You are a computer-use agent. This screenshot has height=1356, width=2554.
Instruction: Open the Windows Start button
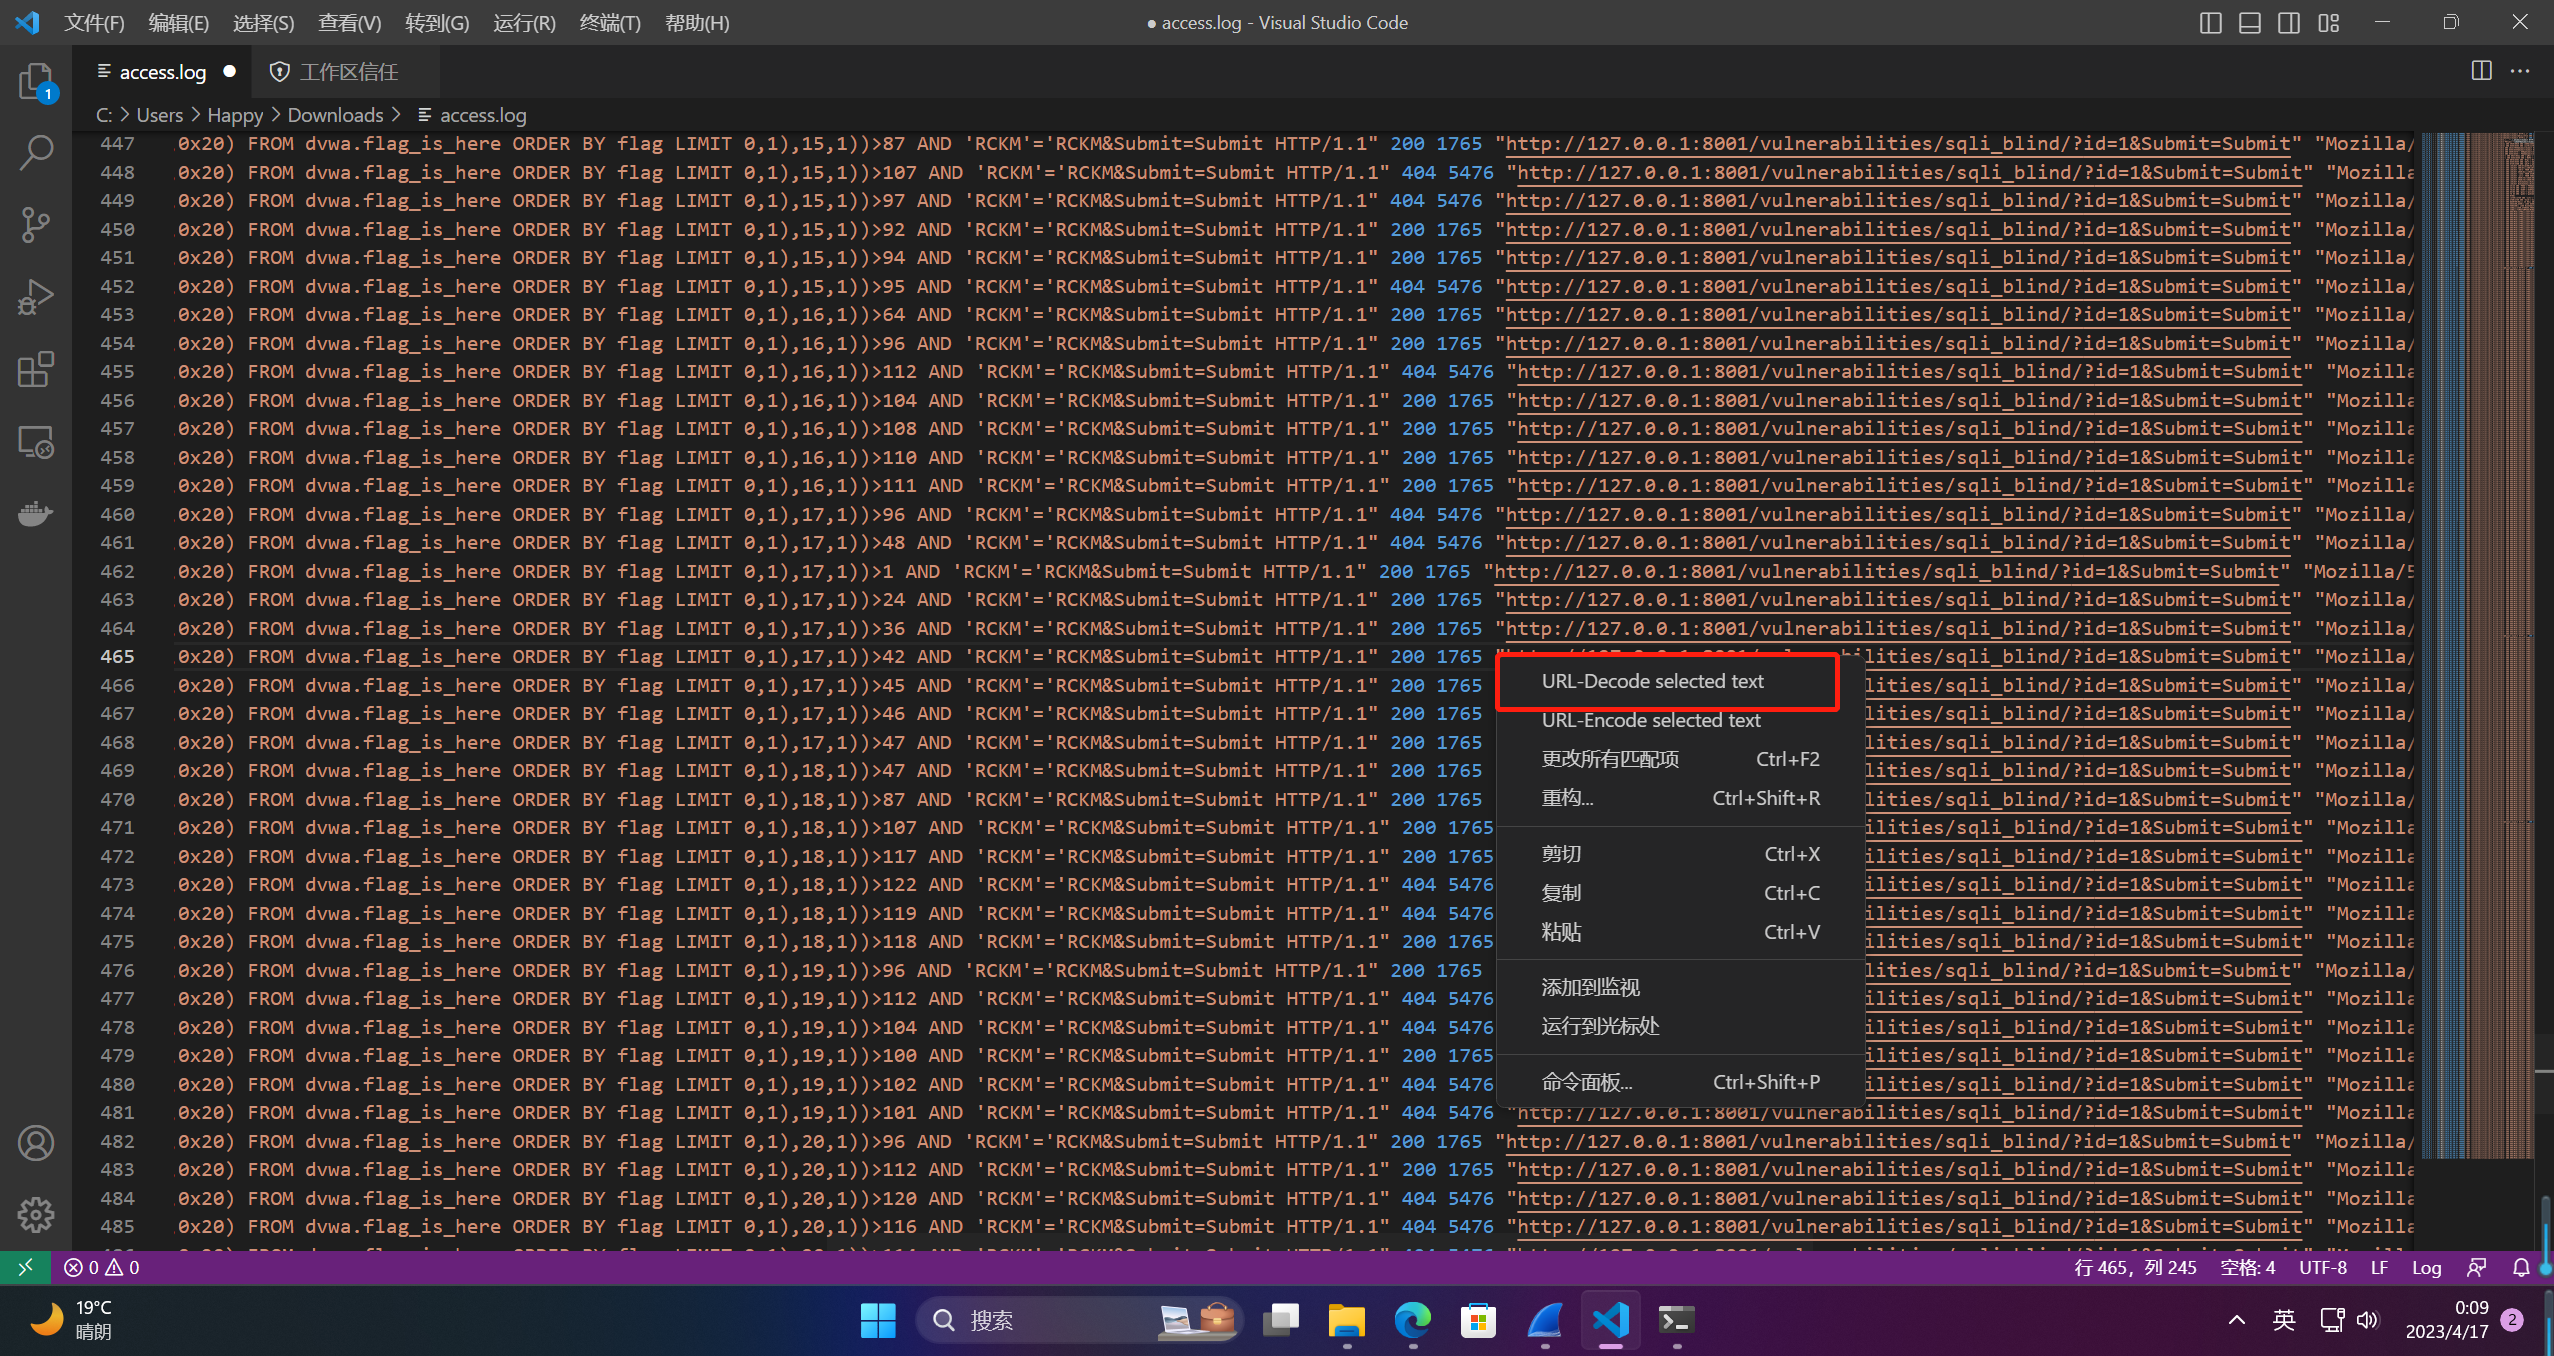(878, 1320)
